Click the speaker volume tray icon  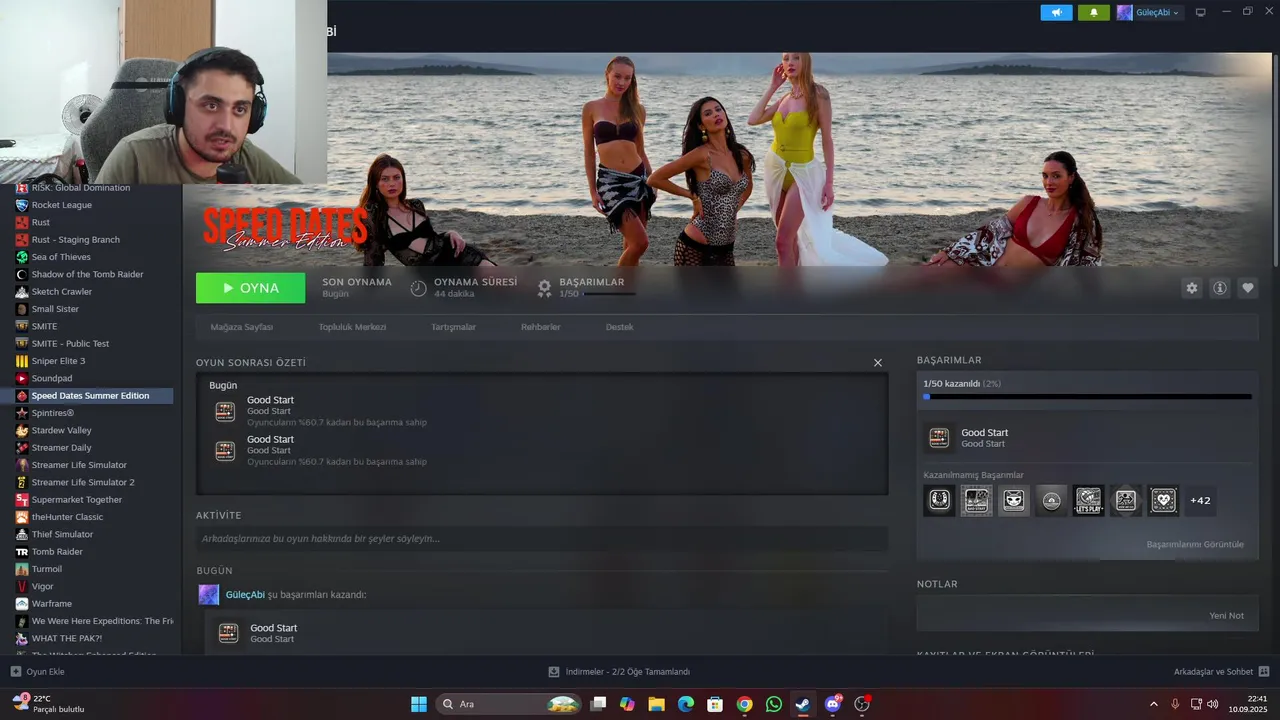click(x=1214, y=704)
